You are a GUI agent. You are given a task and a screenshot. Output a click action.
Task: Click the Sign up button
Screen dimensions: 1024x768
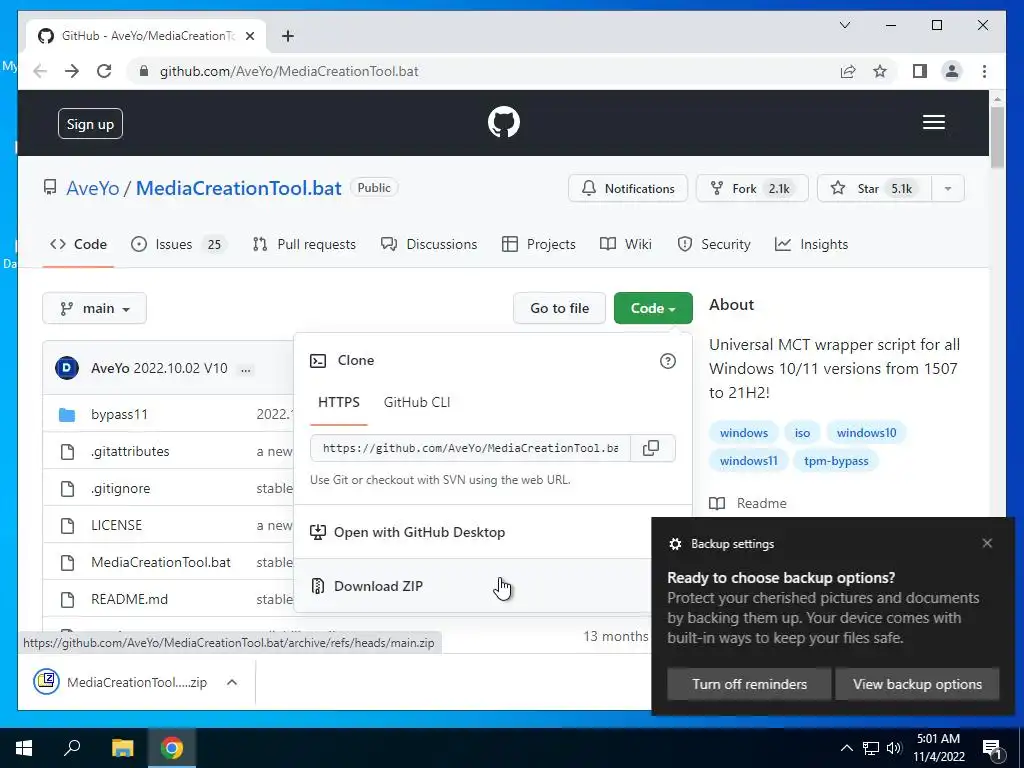(90, 123)
